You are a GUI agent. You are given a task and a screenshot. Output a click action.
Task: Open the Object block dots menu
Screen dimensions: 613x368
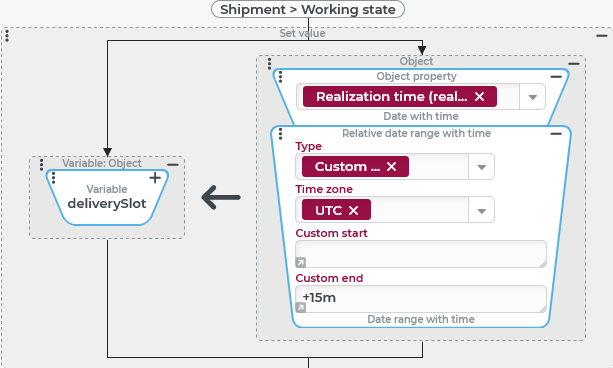coord(269,64)
